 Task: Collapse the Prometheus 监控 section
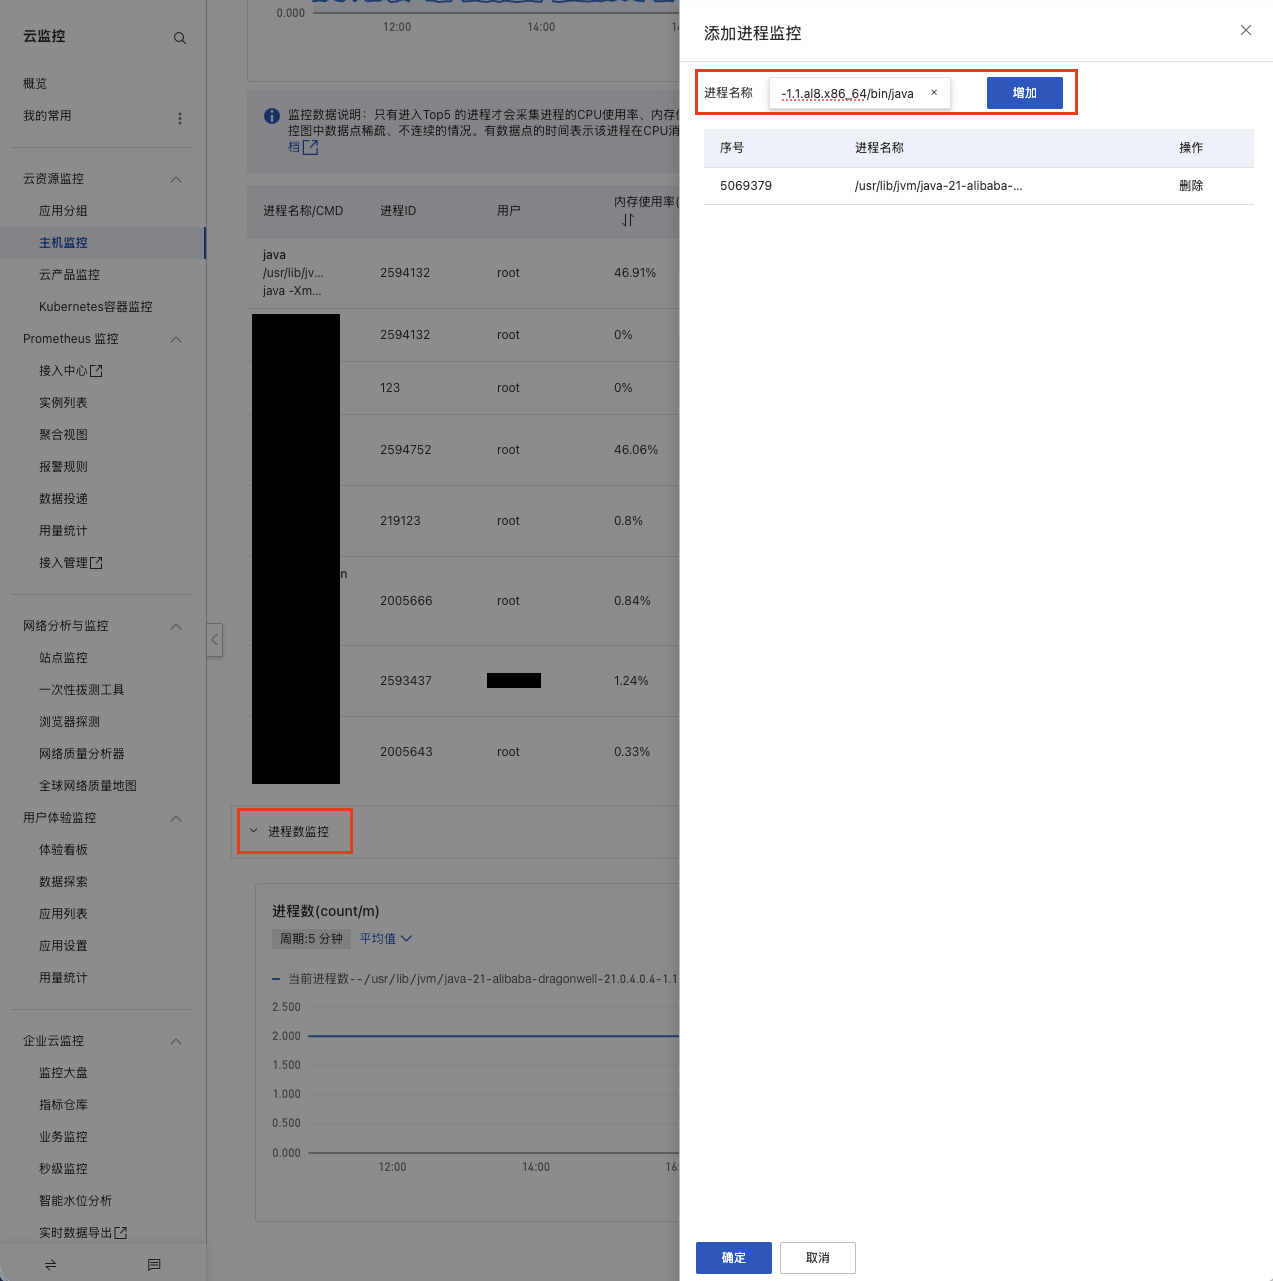pos(176,339)
